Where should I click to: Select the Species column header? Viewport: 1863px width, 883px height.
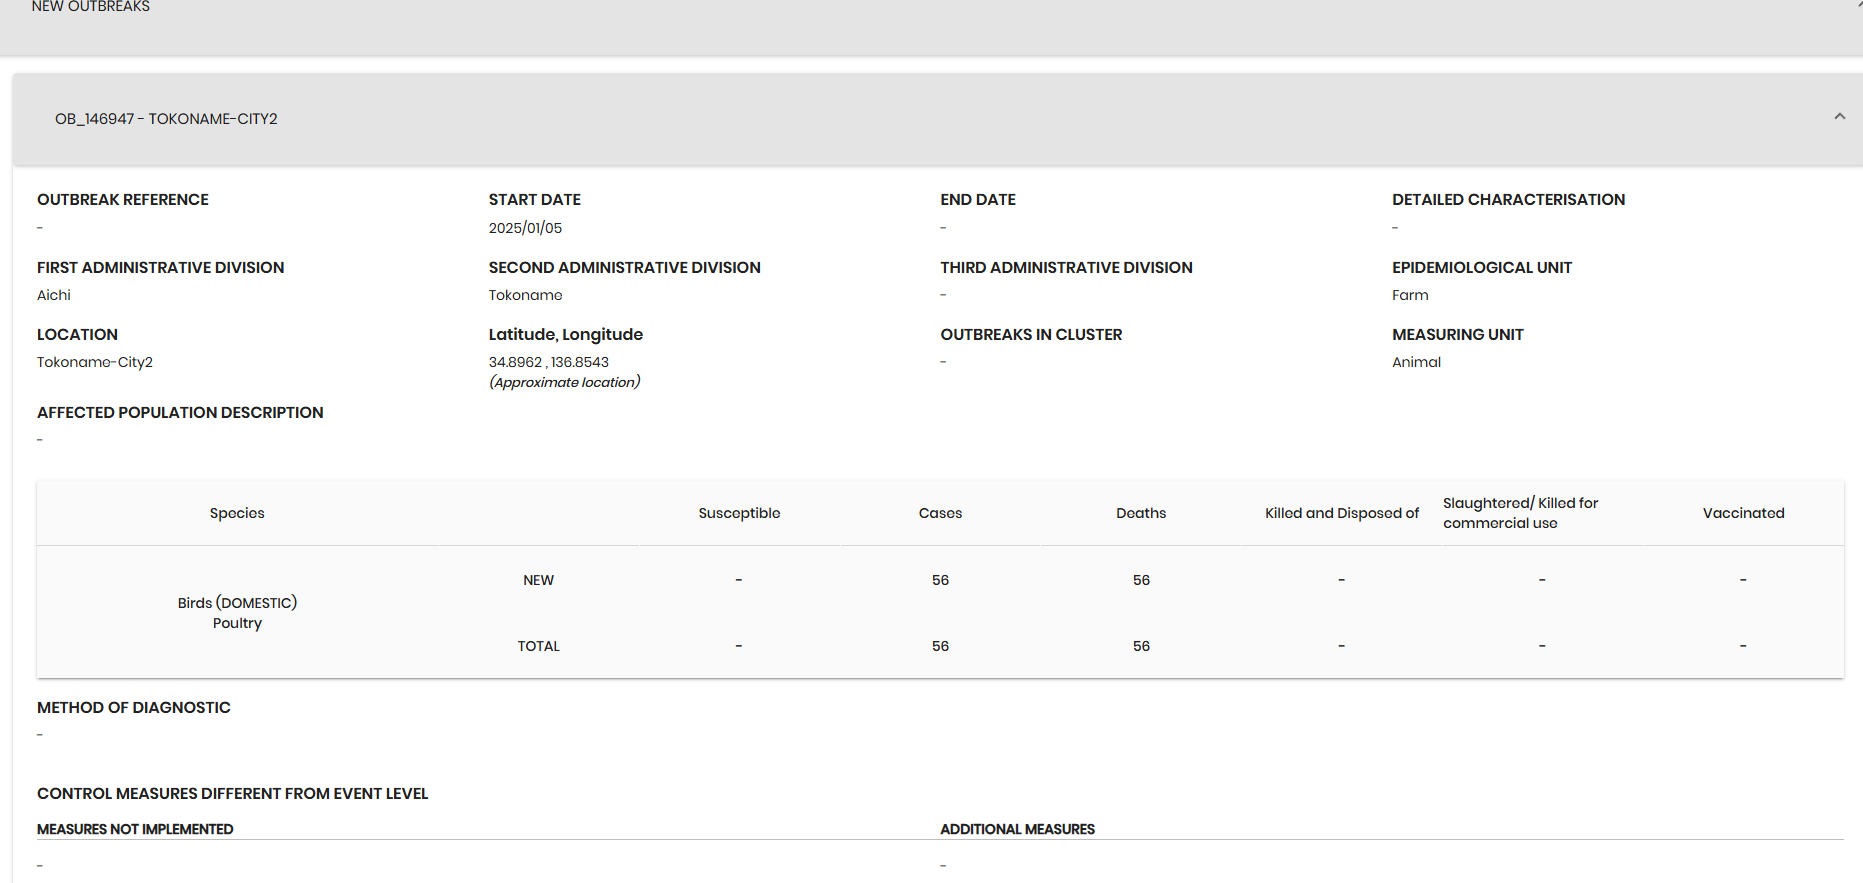pos(237,513)
